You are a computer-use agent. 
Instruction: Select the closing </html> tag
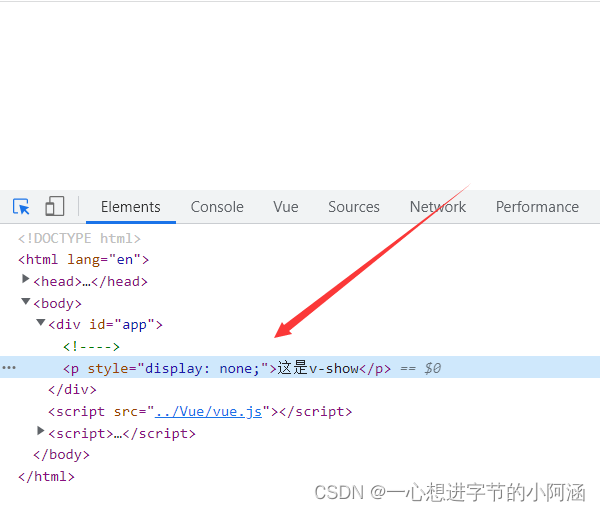[46, 477]
